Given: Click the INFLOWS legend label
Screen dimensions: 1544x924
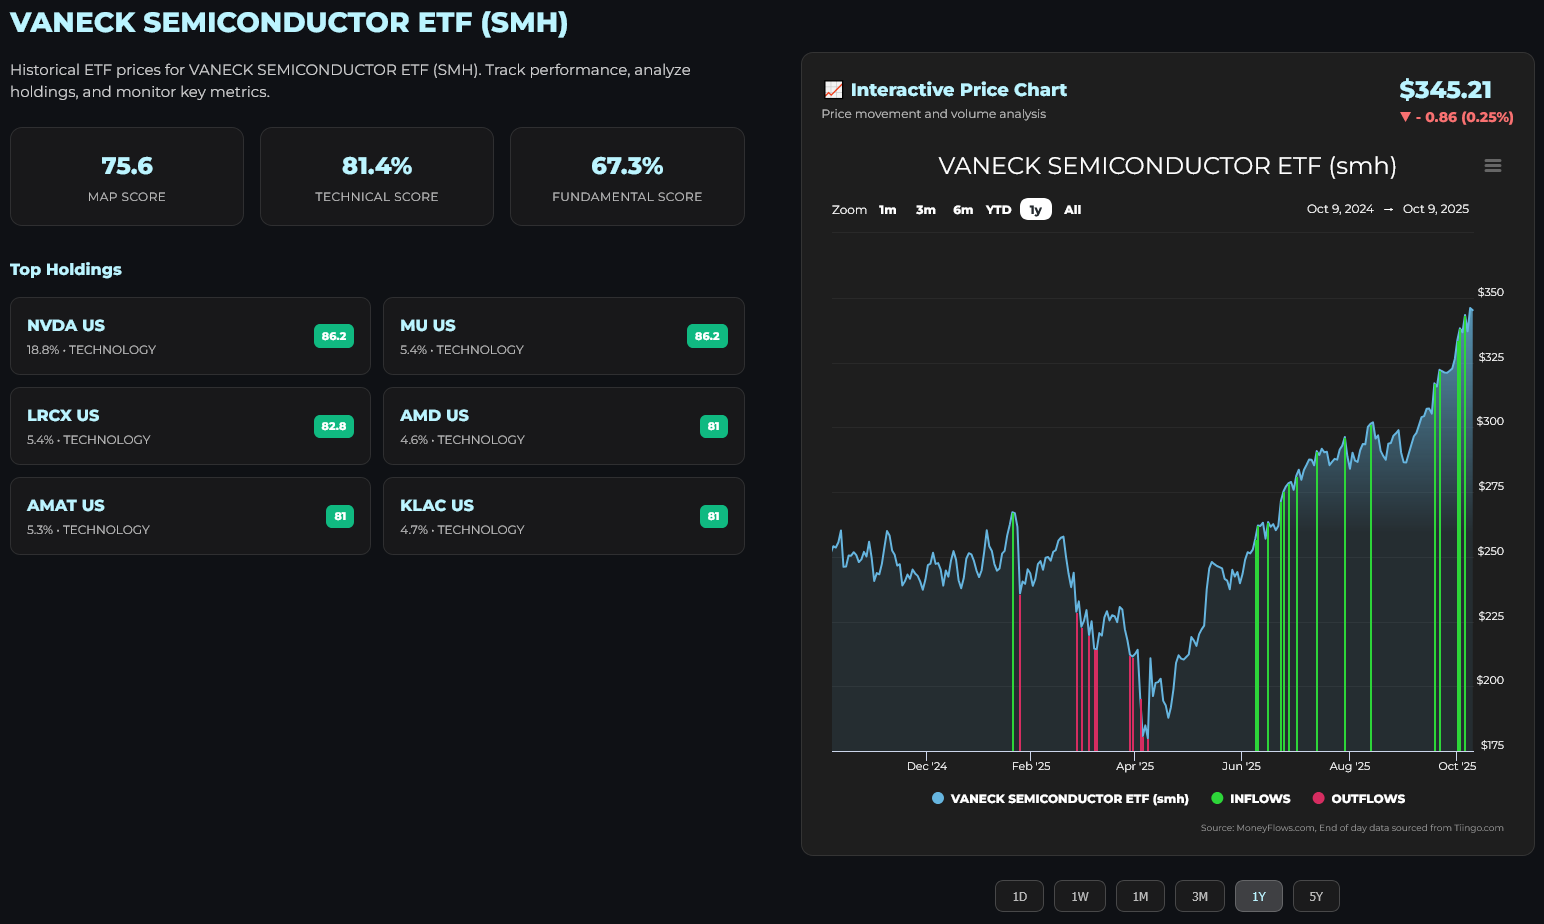Looking at the screenshot, I should 1260,798.
